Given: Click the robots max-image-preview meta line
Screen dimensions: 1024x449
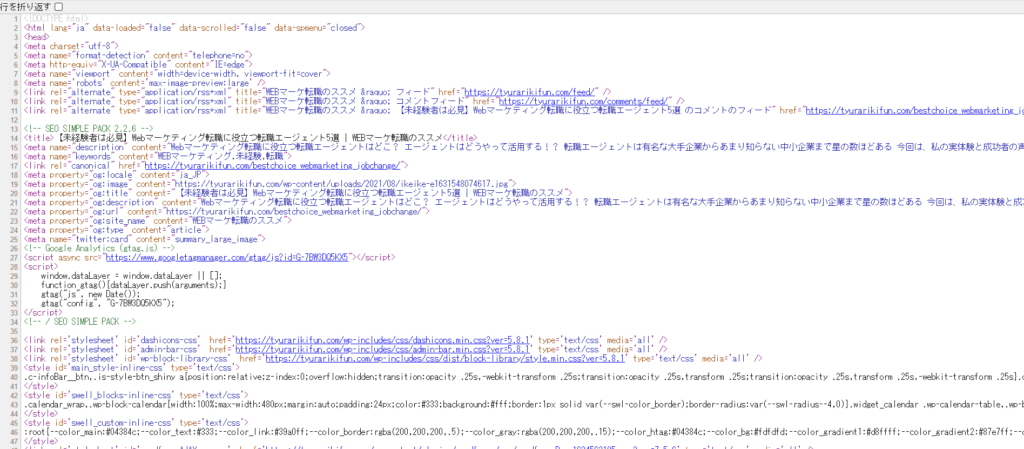Looking at the screenshot, I should pyautogui.click(x=144, y=83).
